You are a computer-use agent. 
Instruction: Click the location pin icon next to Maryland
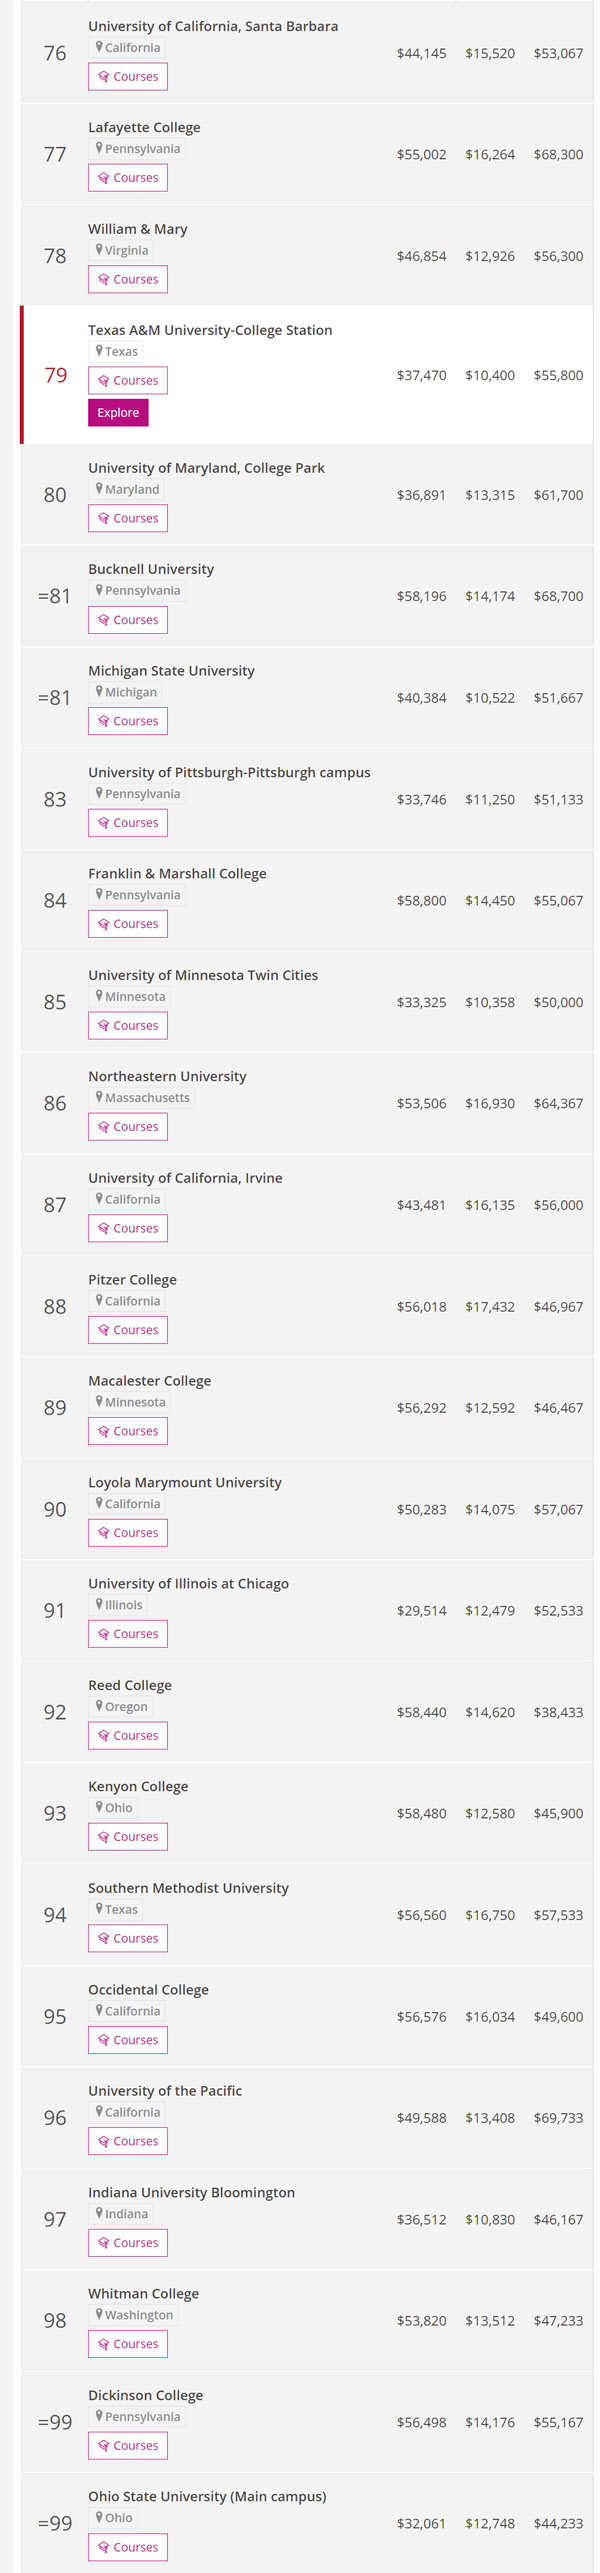[99, 489]
